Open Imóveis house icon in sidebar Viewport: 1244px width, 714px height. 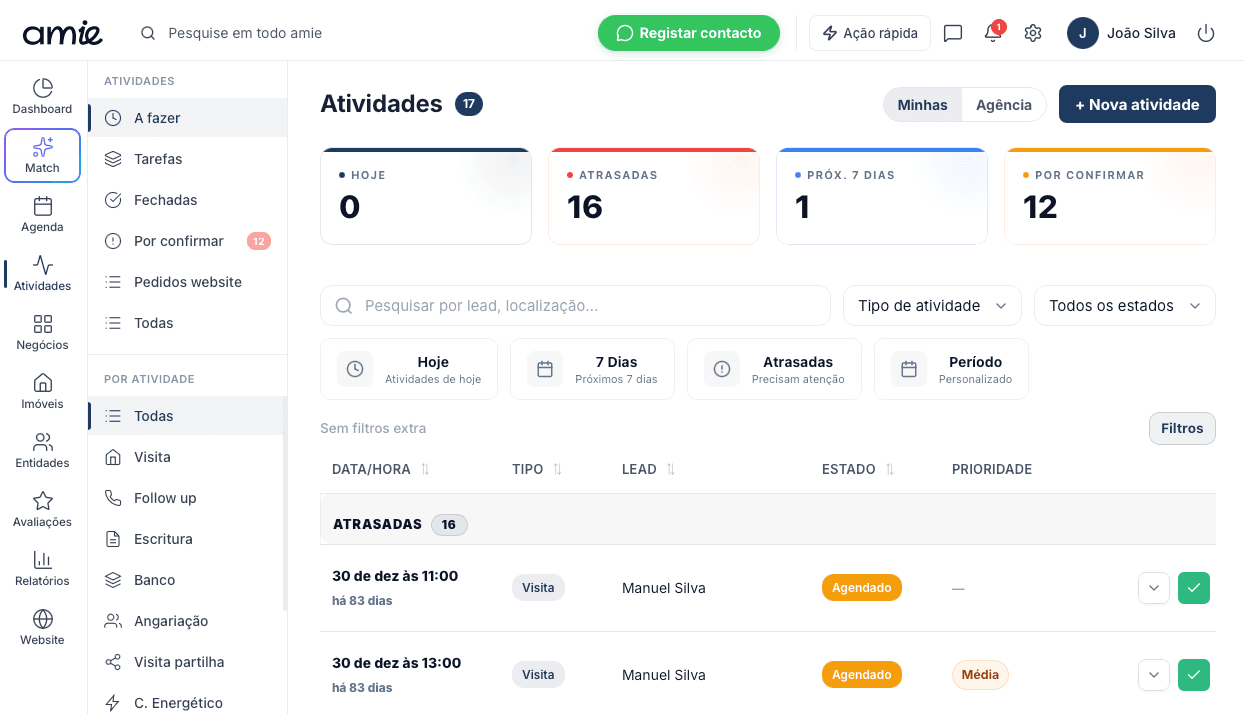point(42,384)
